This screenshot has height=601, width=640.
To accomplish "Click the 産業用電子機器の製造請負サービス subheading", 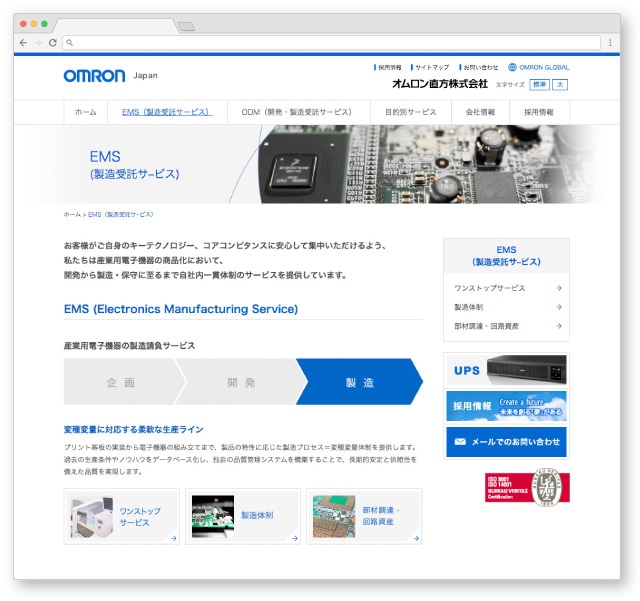I will click(129, 346).
